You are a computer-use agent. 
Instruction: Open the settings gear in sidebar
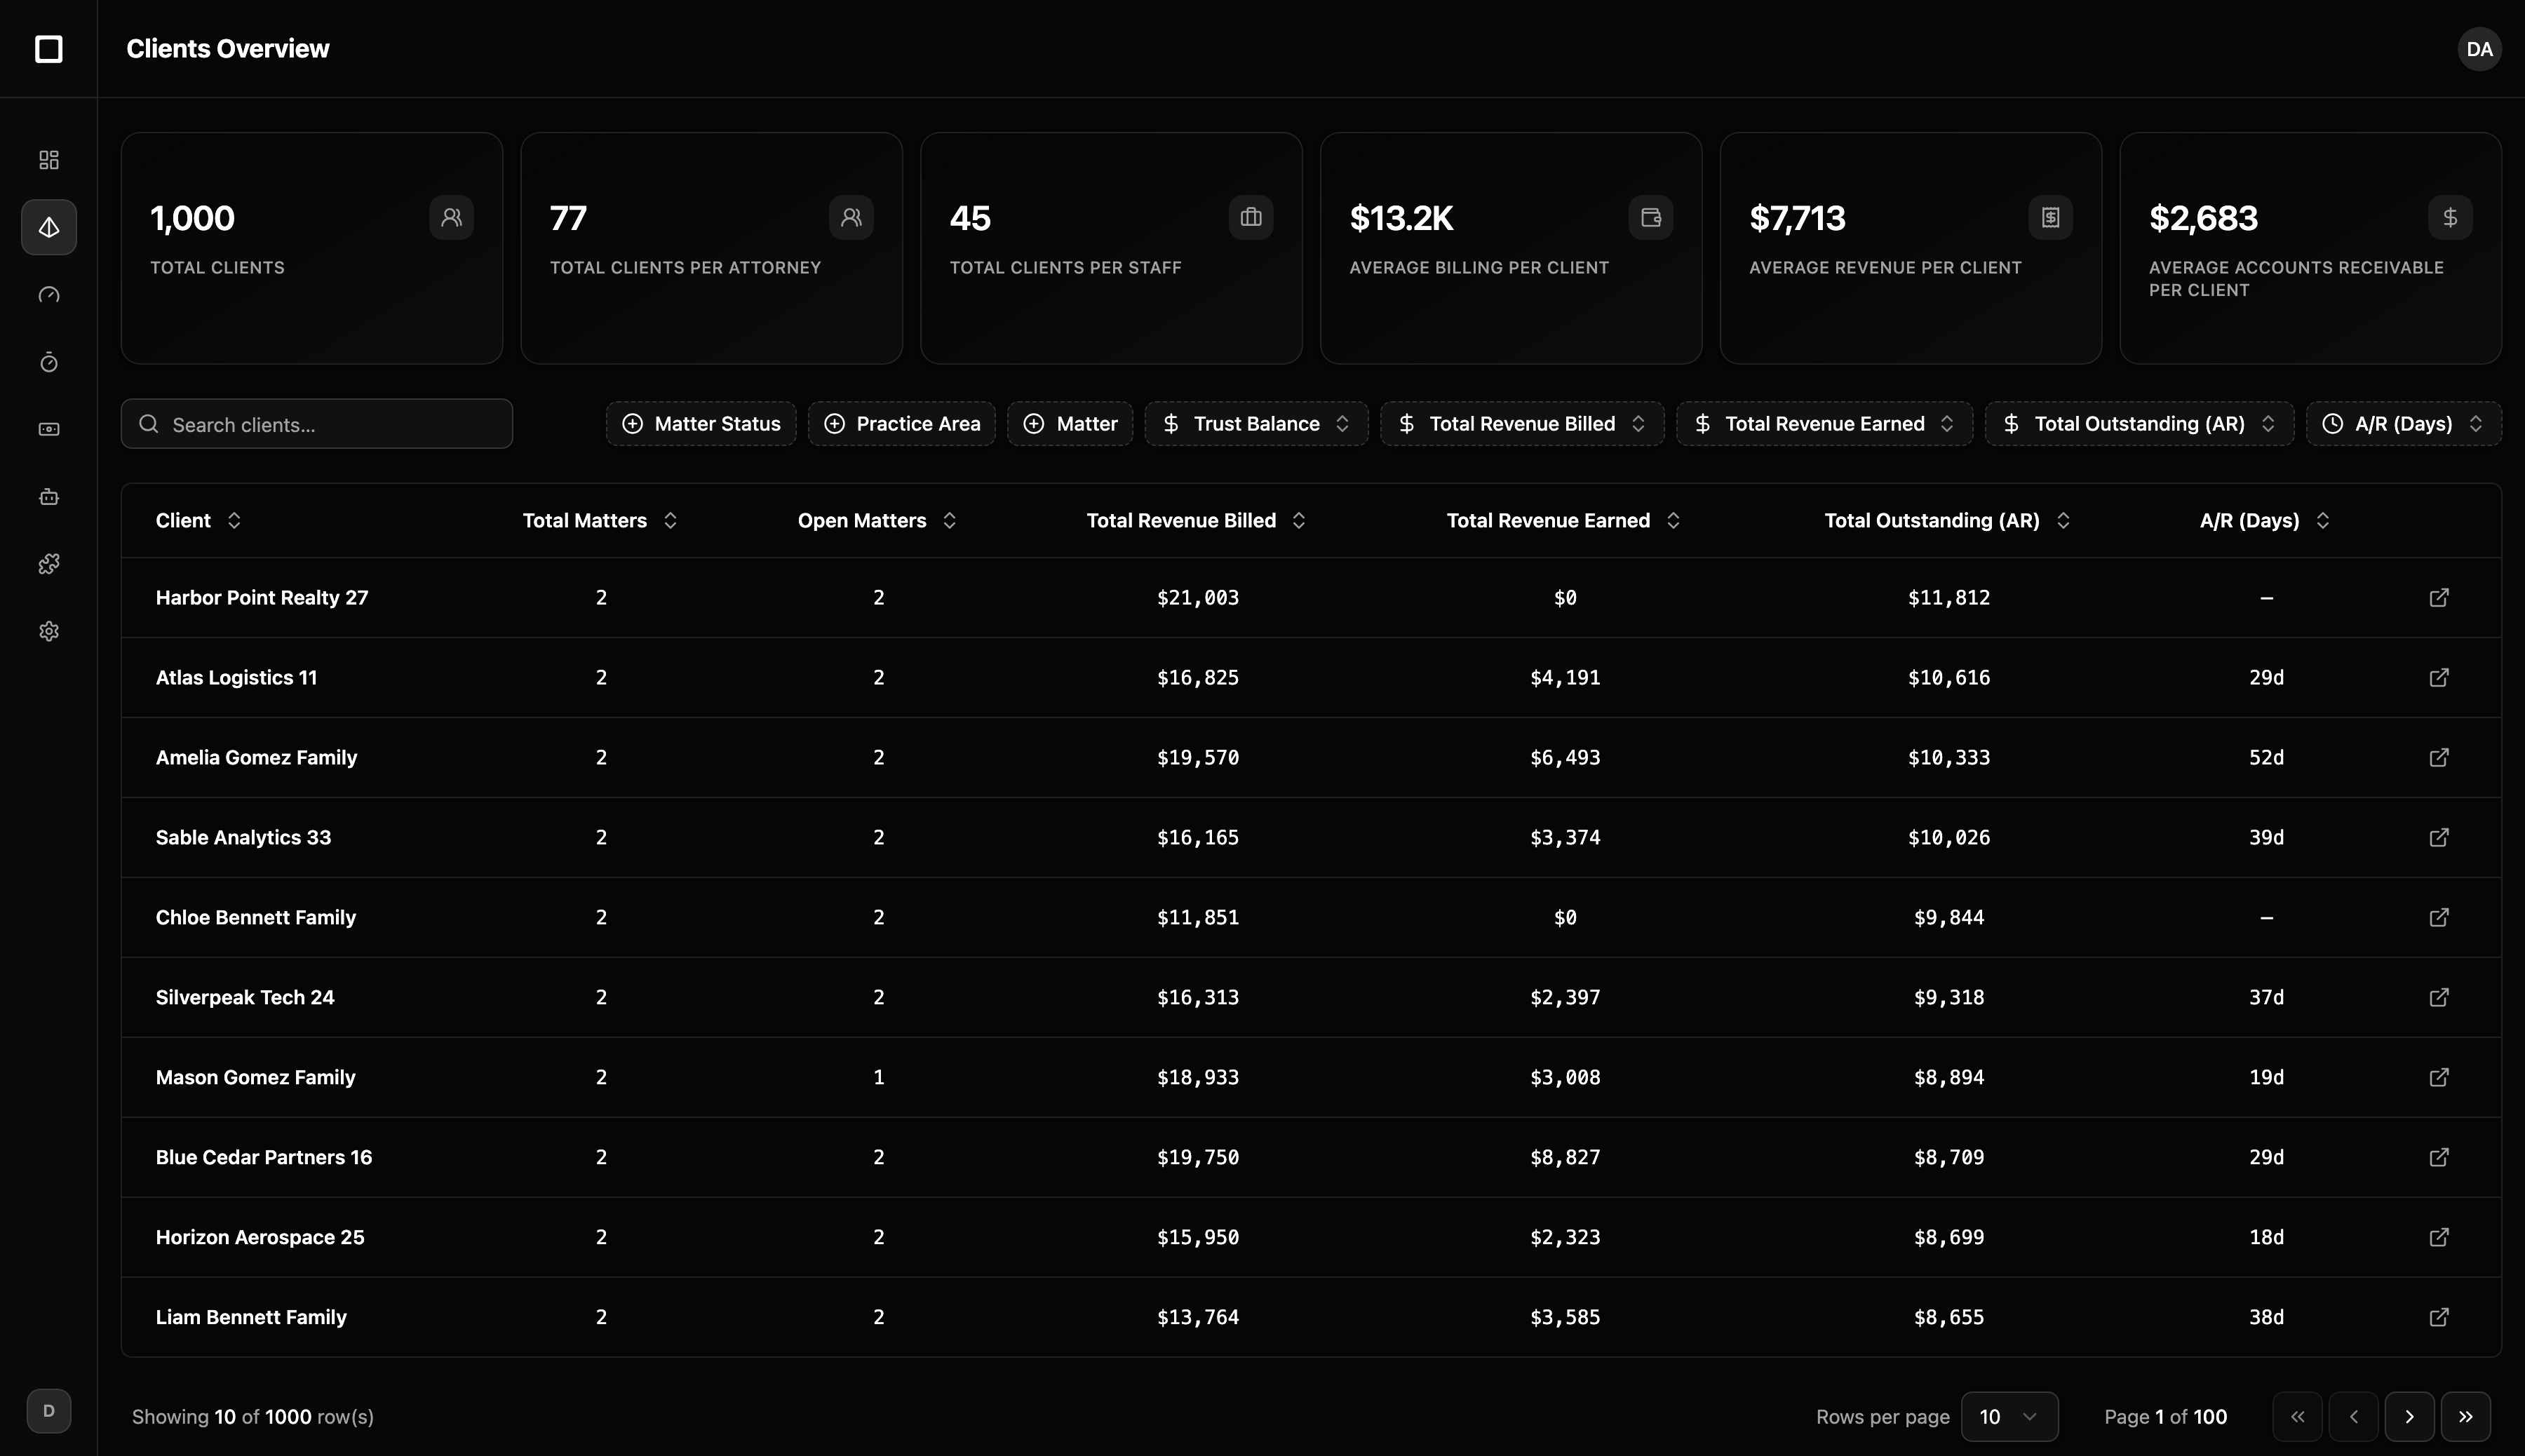[x=48, y=631]
